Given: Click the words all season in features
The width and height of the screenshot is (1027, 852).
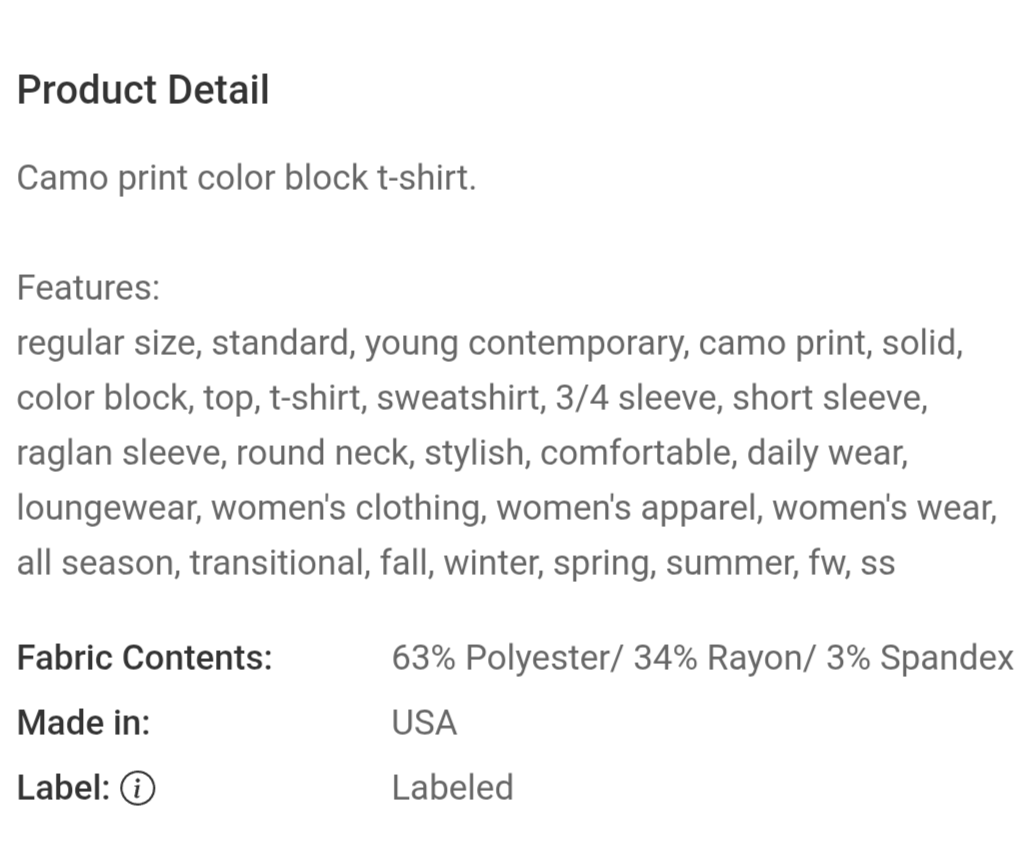Looking at the screenshot, I should [x=94, y=563].
